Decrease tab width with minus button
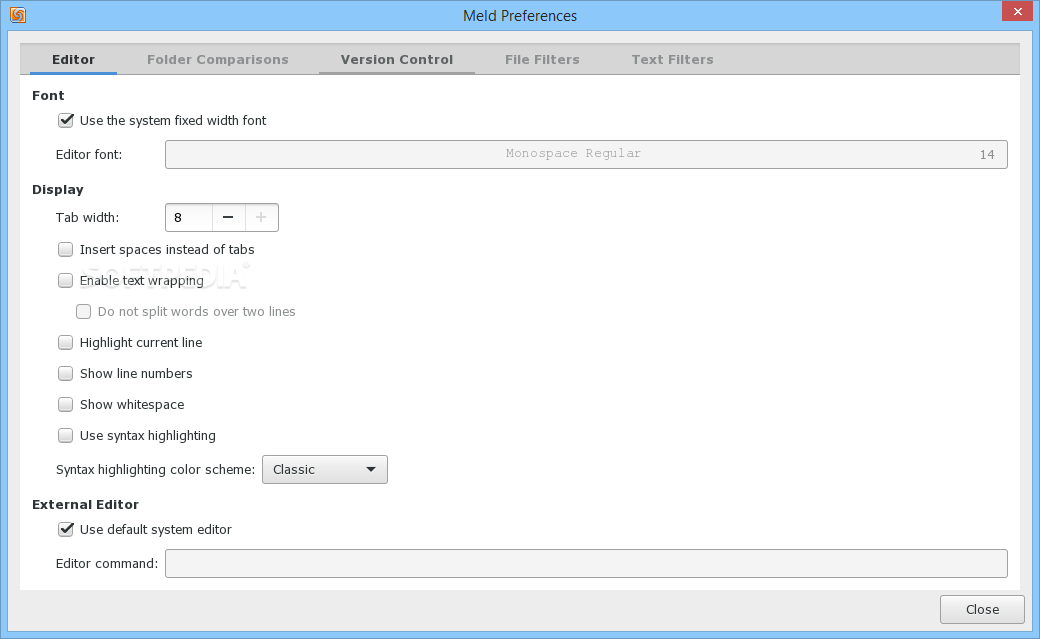Screen dimensions: 1040x639 [x=228, y=218]
